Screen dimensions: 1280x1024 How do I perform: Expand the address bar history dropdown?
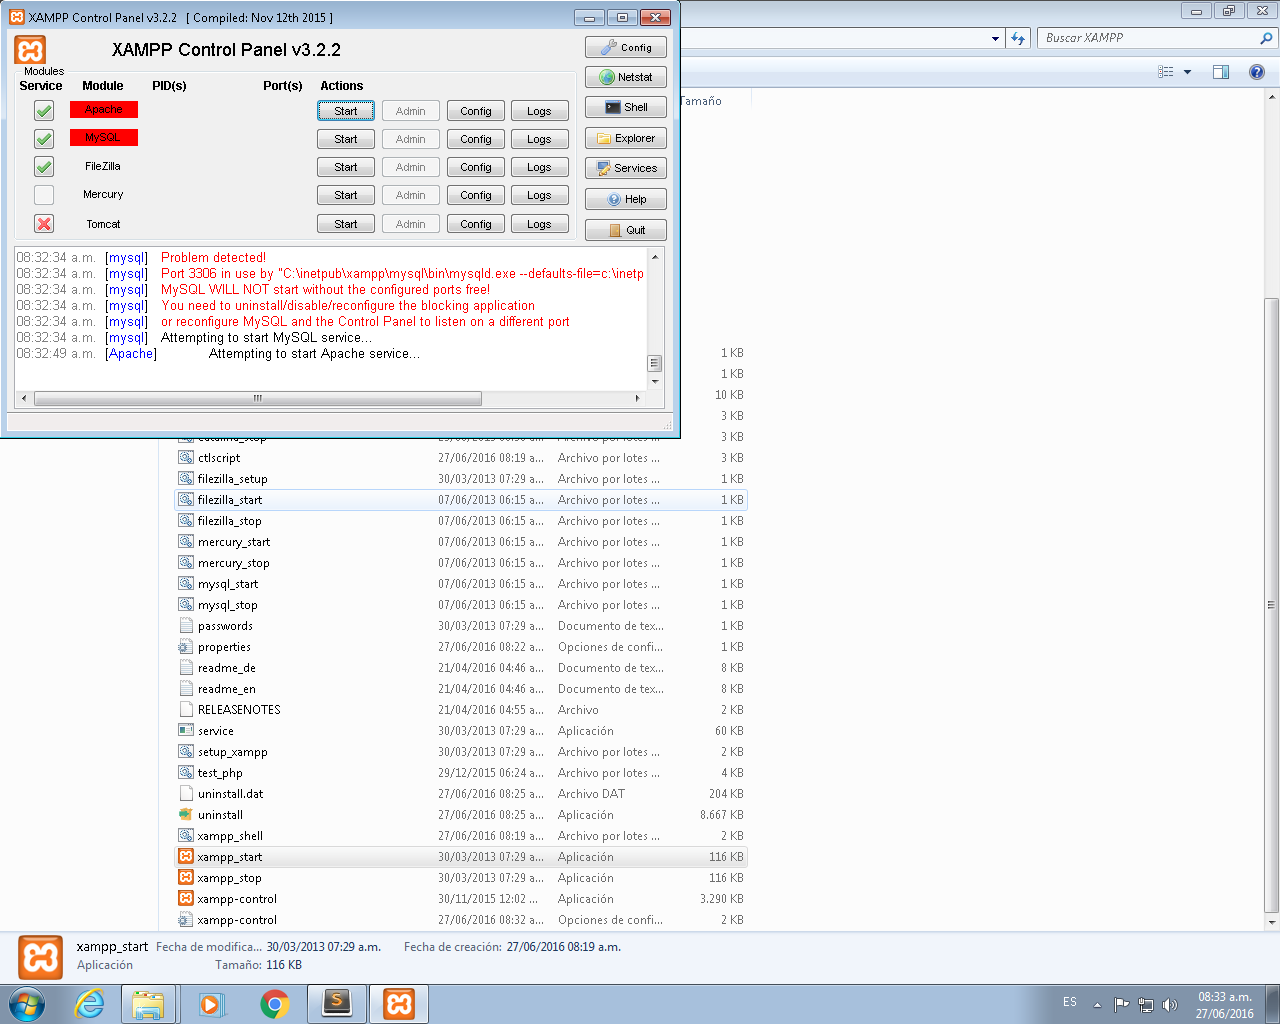[x=995, y=39]
